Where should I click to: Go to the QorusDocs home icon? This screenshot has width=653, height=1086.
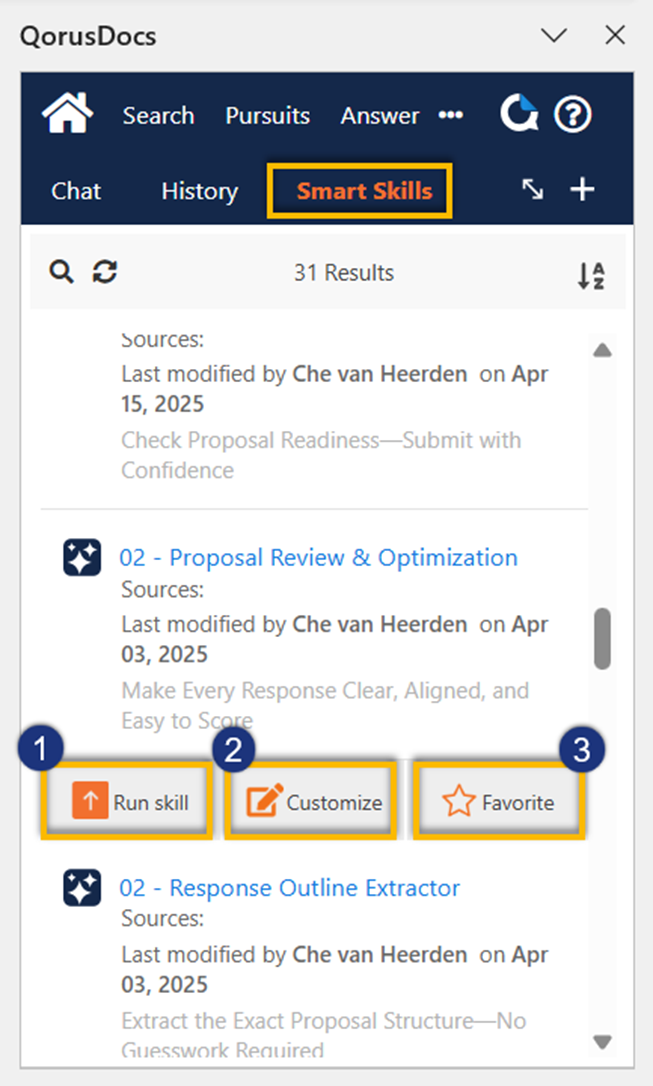(67, 115)
